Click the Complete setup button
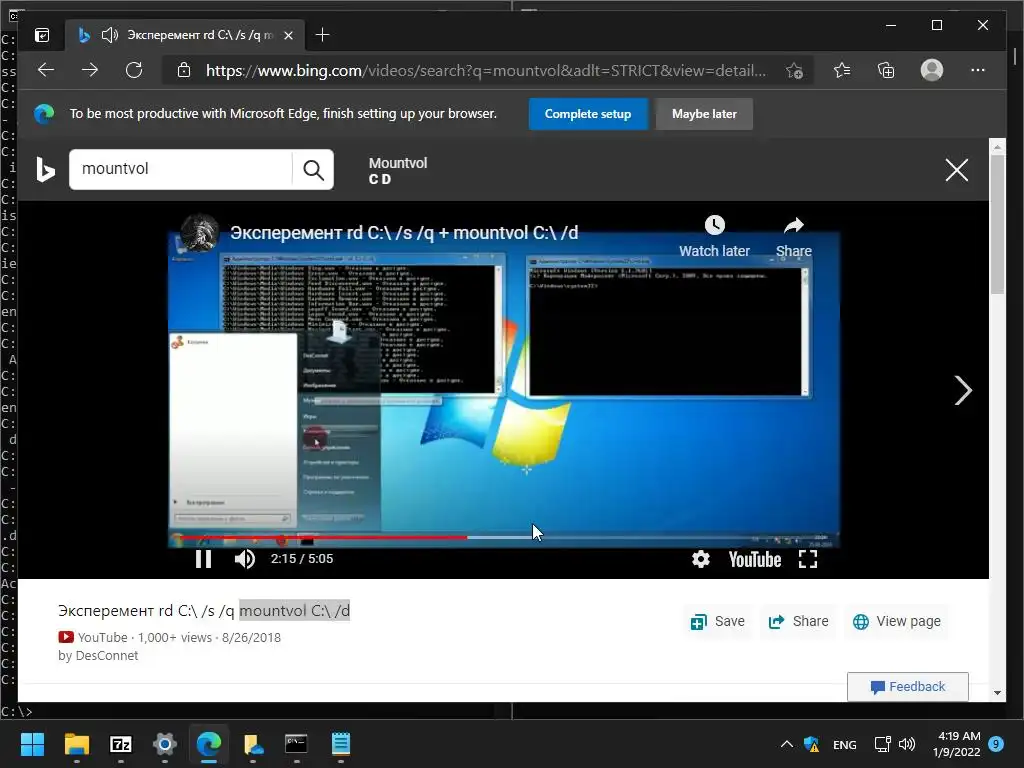Image resolution: width=1024 pixels, height=768 pixels. pos(588,114)
